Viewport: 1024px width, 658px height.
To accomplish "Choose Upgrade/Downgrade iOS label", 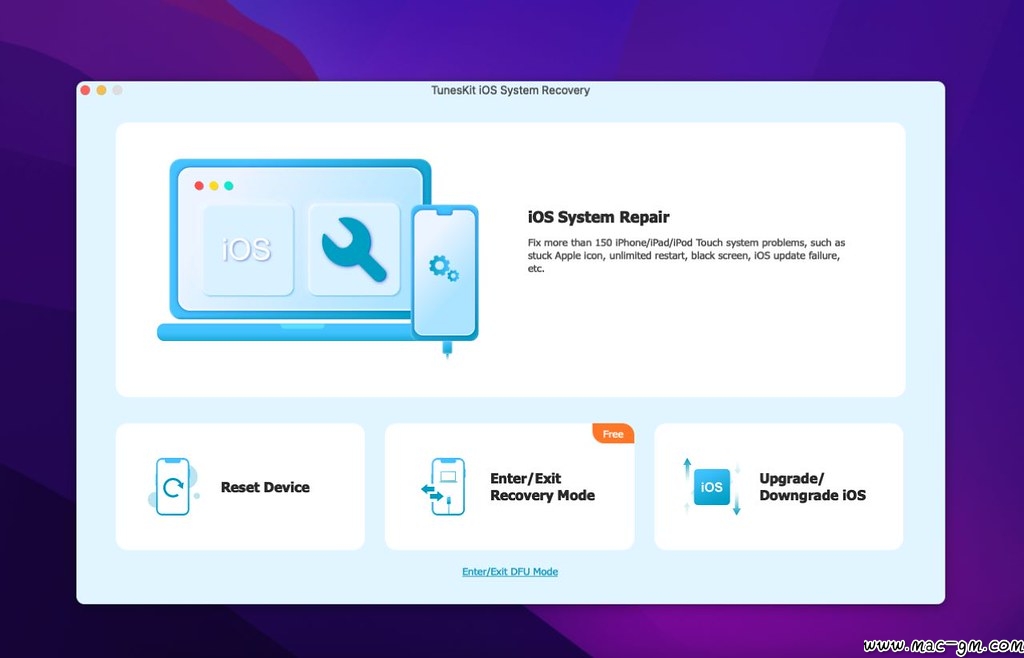I will click(x=812, y=487).
